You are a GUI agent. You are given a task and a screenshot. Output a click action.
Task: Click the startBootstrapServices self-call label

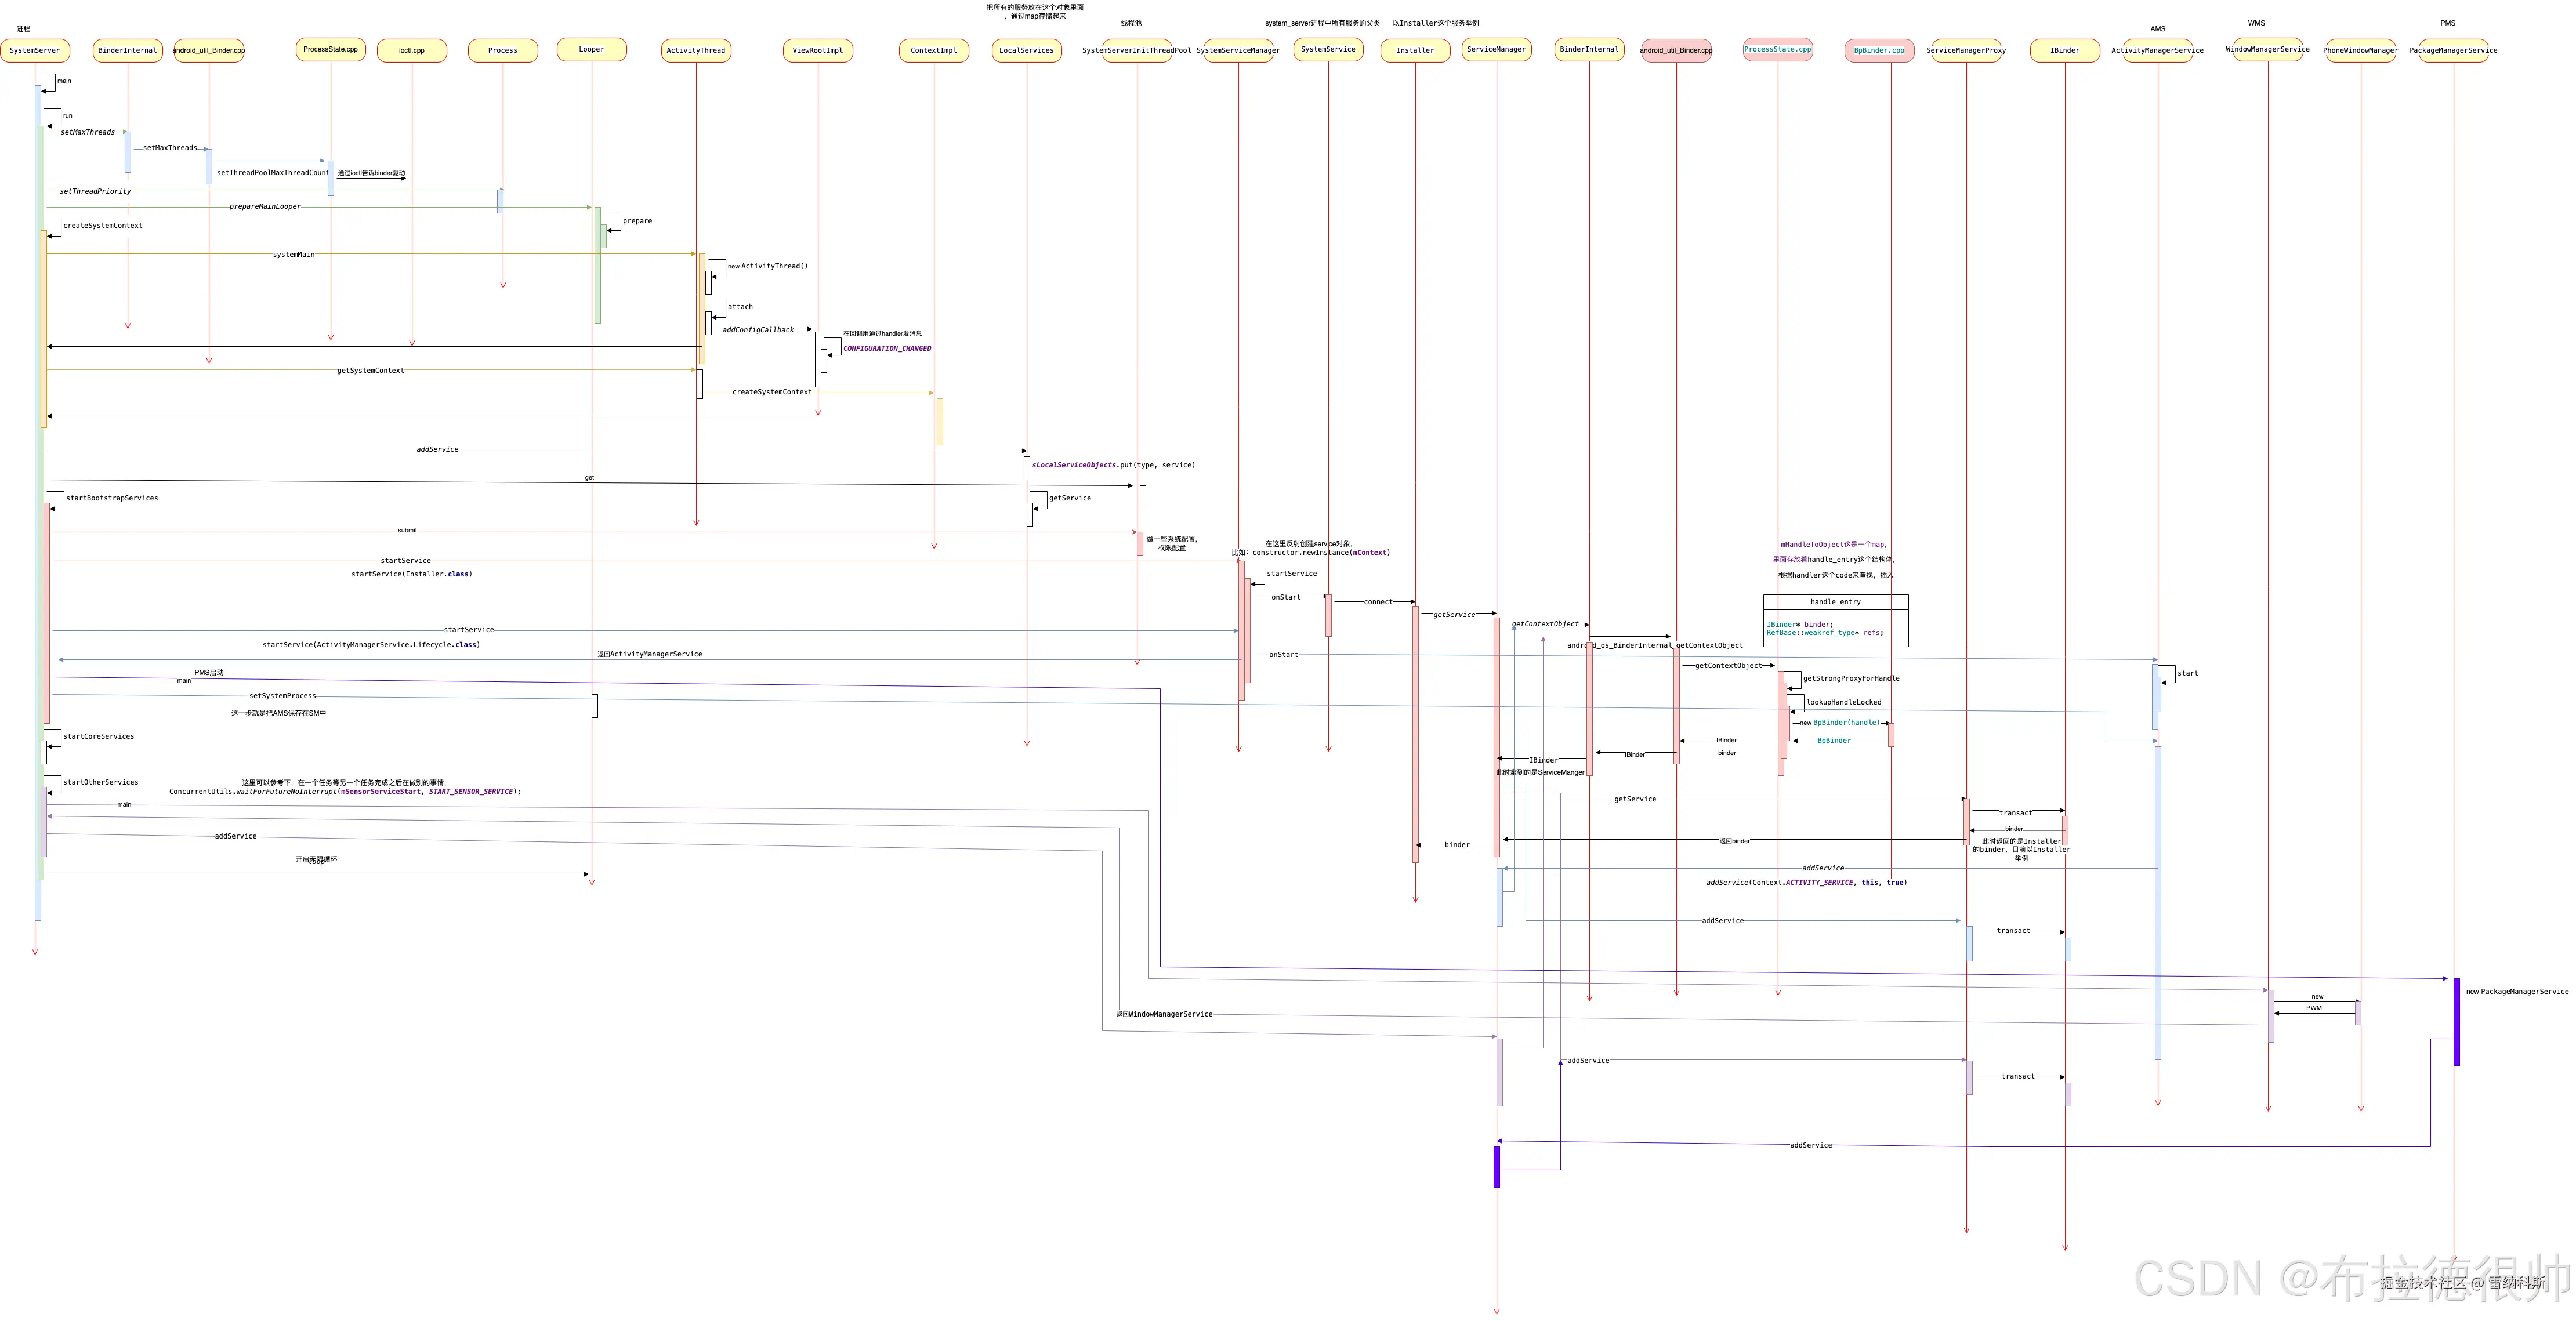click(112, 498)
